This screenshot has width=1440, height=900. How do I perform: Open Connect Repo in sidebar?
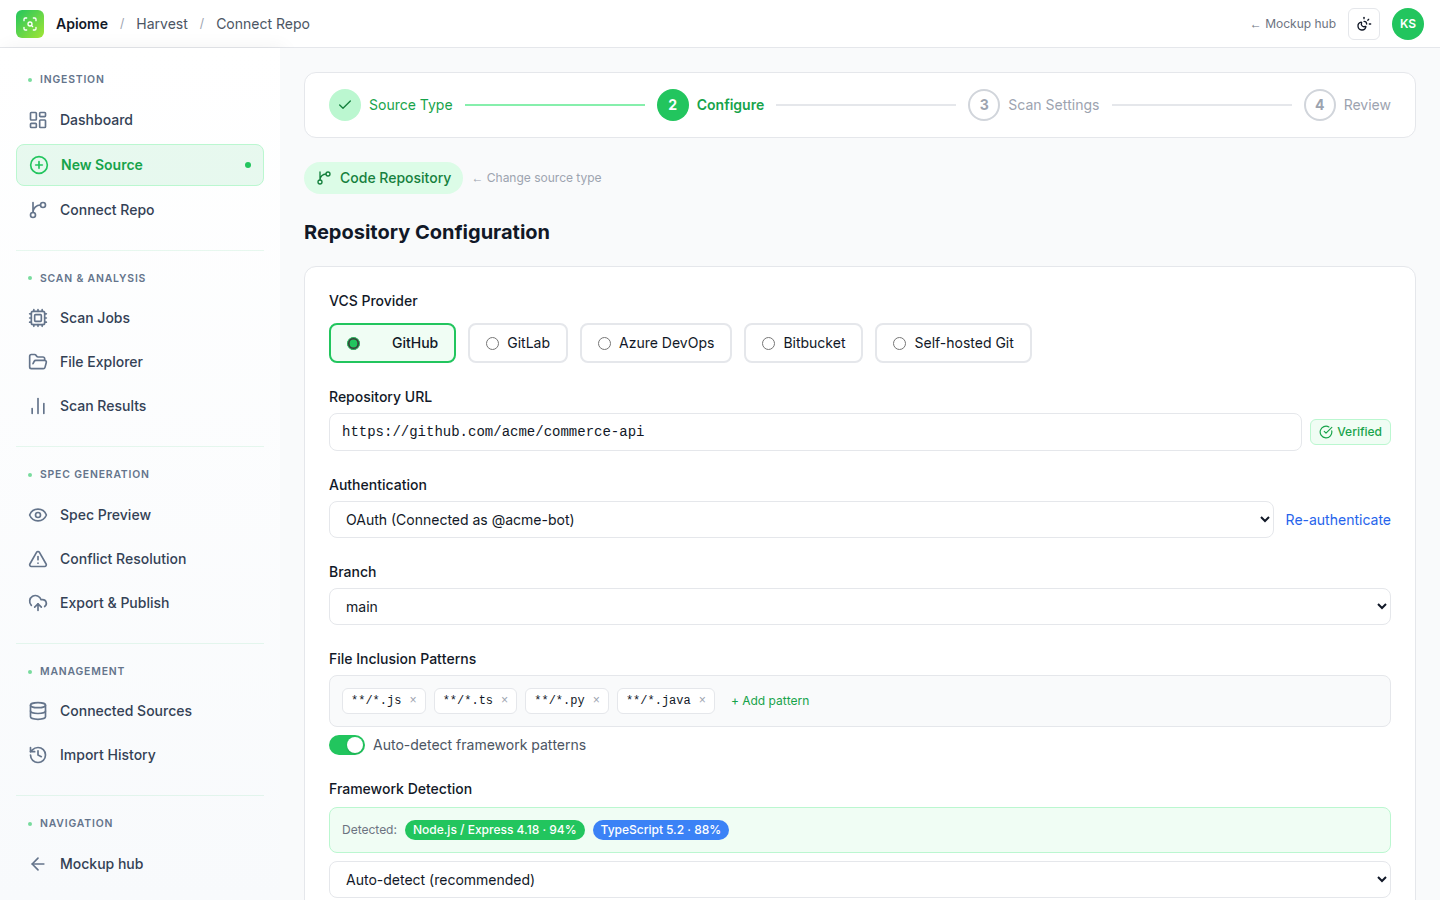point(140,210)
